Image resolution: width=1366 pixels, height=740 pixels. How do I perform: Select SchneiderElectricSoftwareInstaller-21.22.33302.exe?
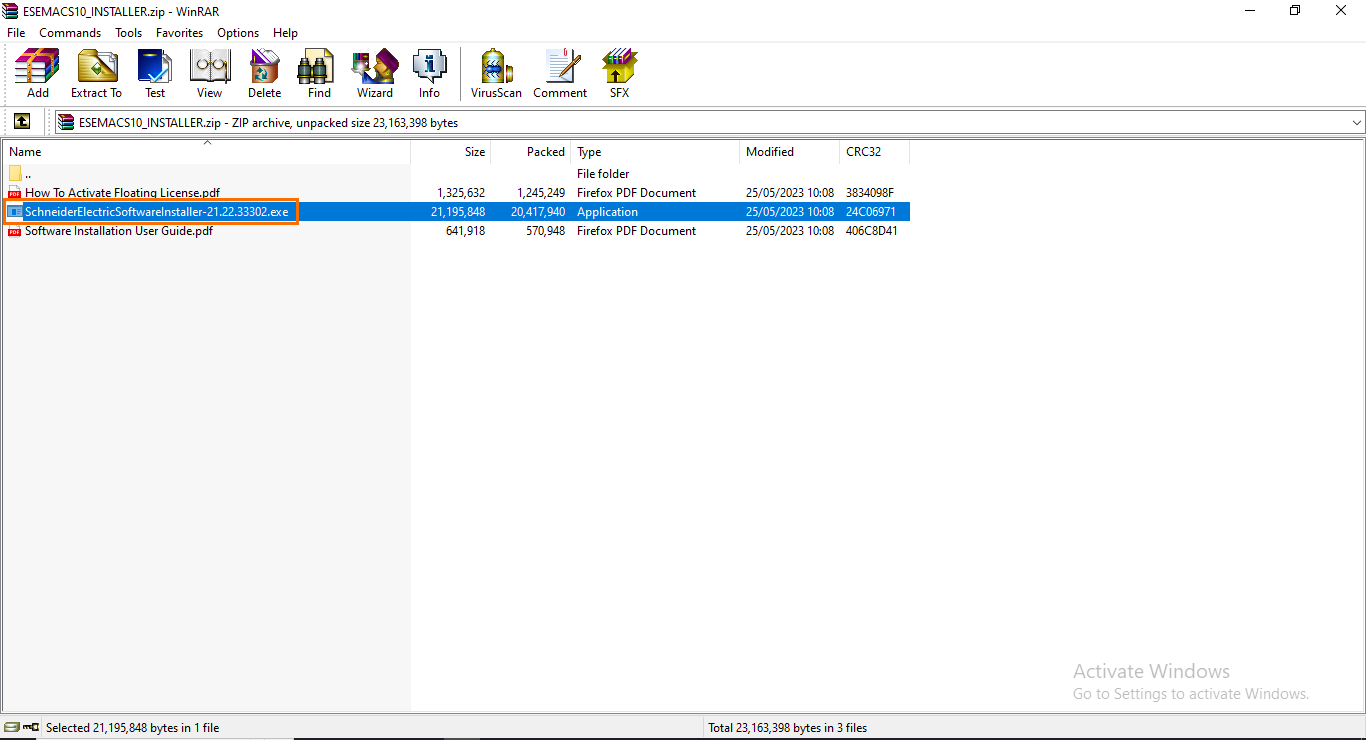pyautogui.click(x=156, y=212)
